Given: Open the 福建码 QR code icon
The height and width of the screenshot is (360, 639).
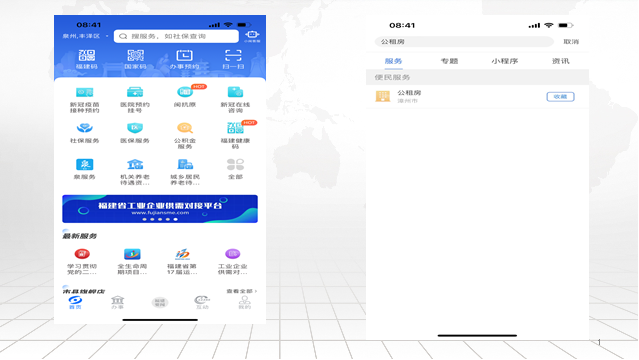Looking at the screenshot, I should [86, 55].
